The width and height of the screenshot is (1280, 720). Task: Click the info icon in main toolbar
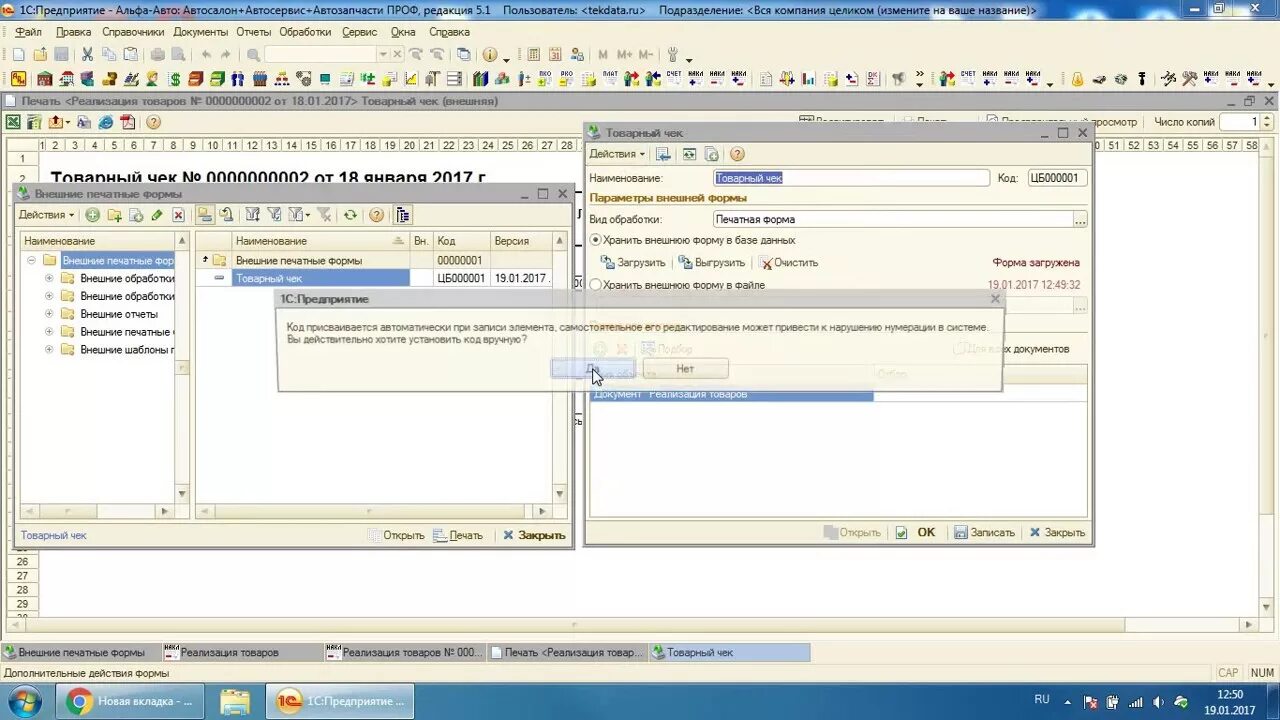pos(490,55)
